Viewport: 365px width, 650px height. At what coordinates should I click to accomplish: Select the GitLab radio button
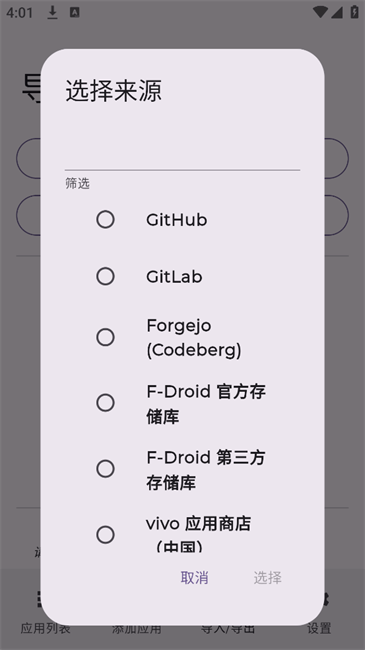point(105,276)
